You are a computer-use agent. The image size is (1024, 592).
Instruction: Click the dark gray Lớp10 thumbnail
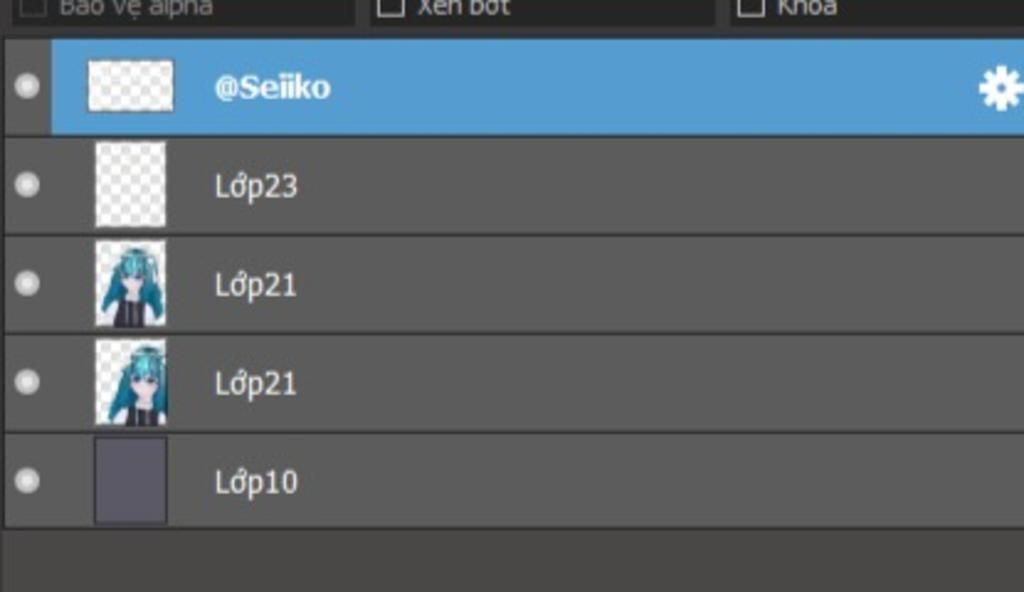(131, 481)
